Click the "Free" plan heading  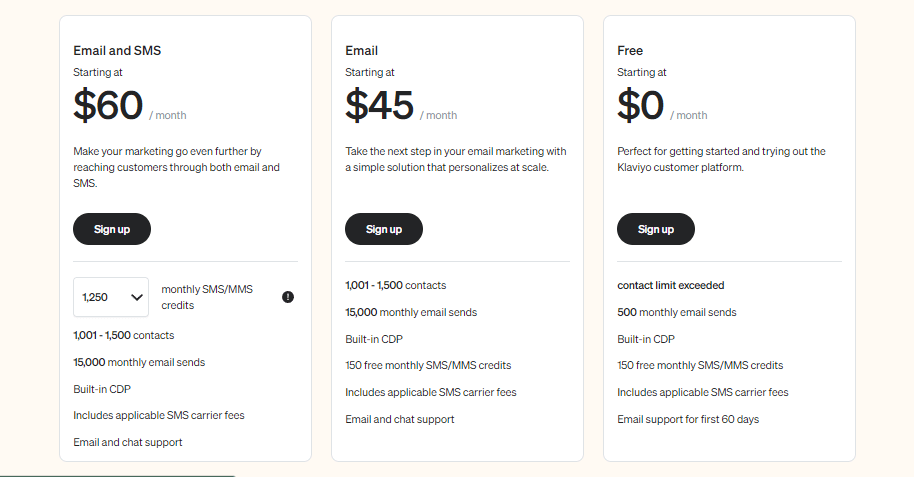[630, 50]
